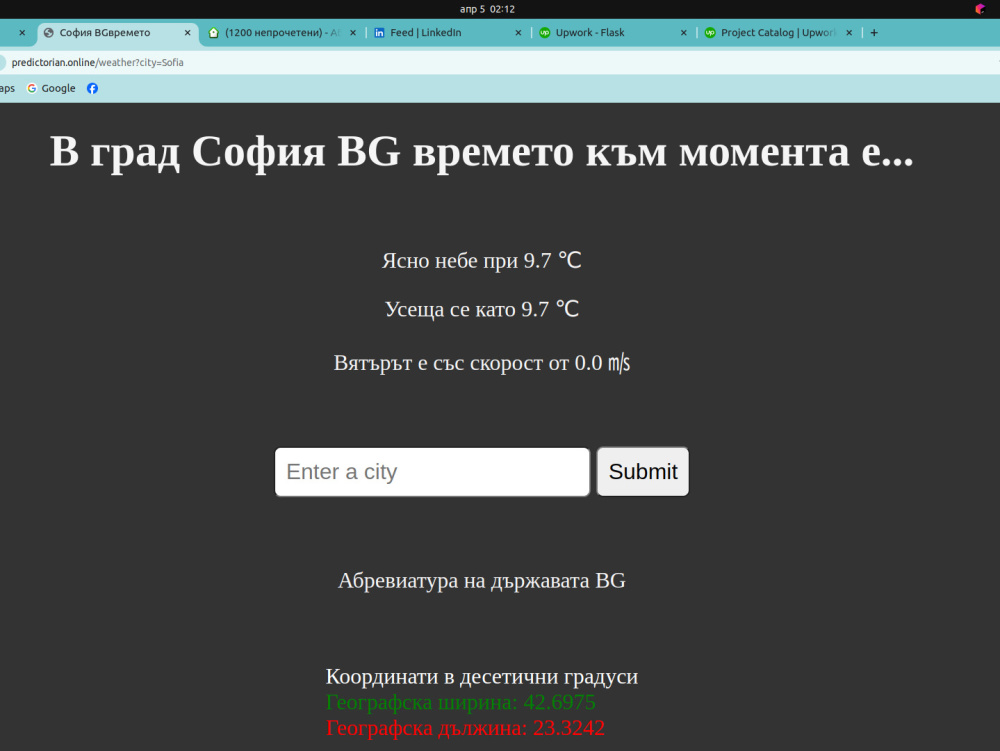Click the LinkedIn favicon on Feed tab
The width and height of the screenshot is (1000, 751).
coord(379,33)
